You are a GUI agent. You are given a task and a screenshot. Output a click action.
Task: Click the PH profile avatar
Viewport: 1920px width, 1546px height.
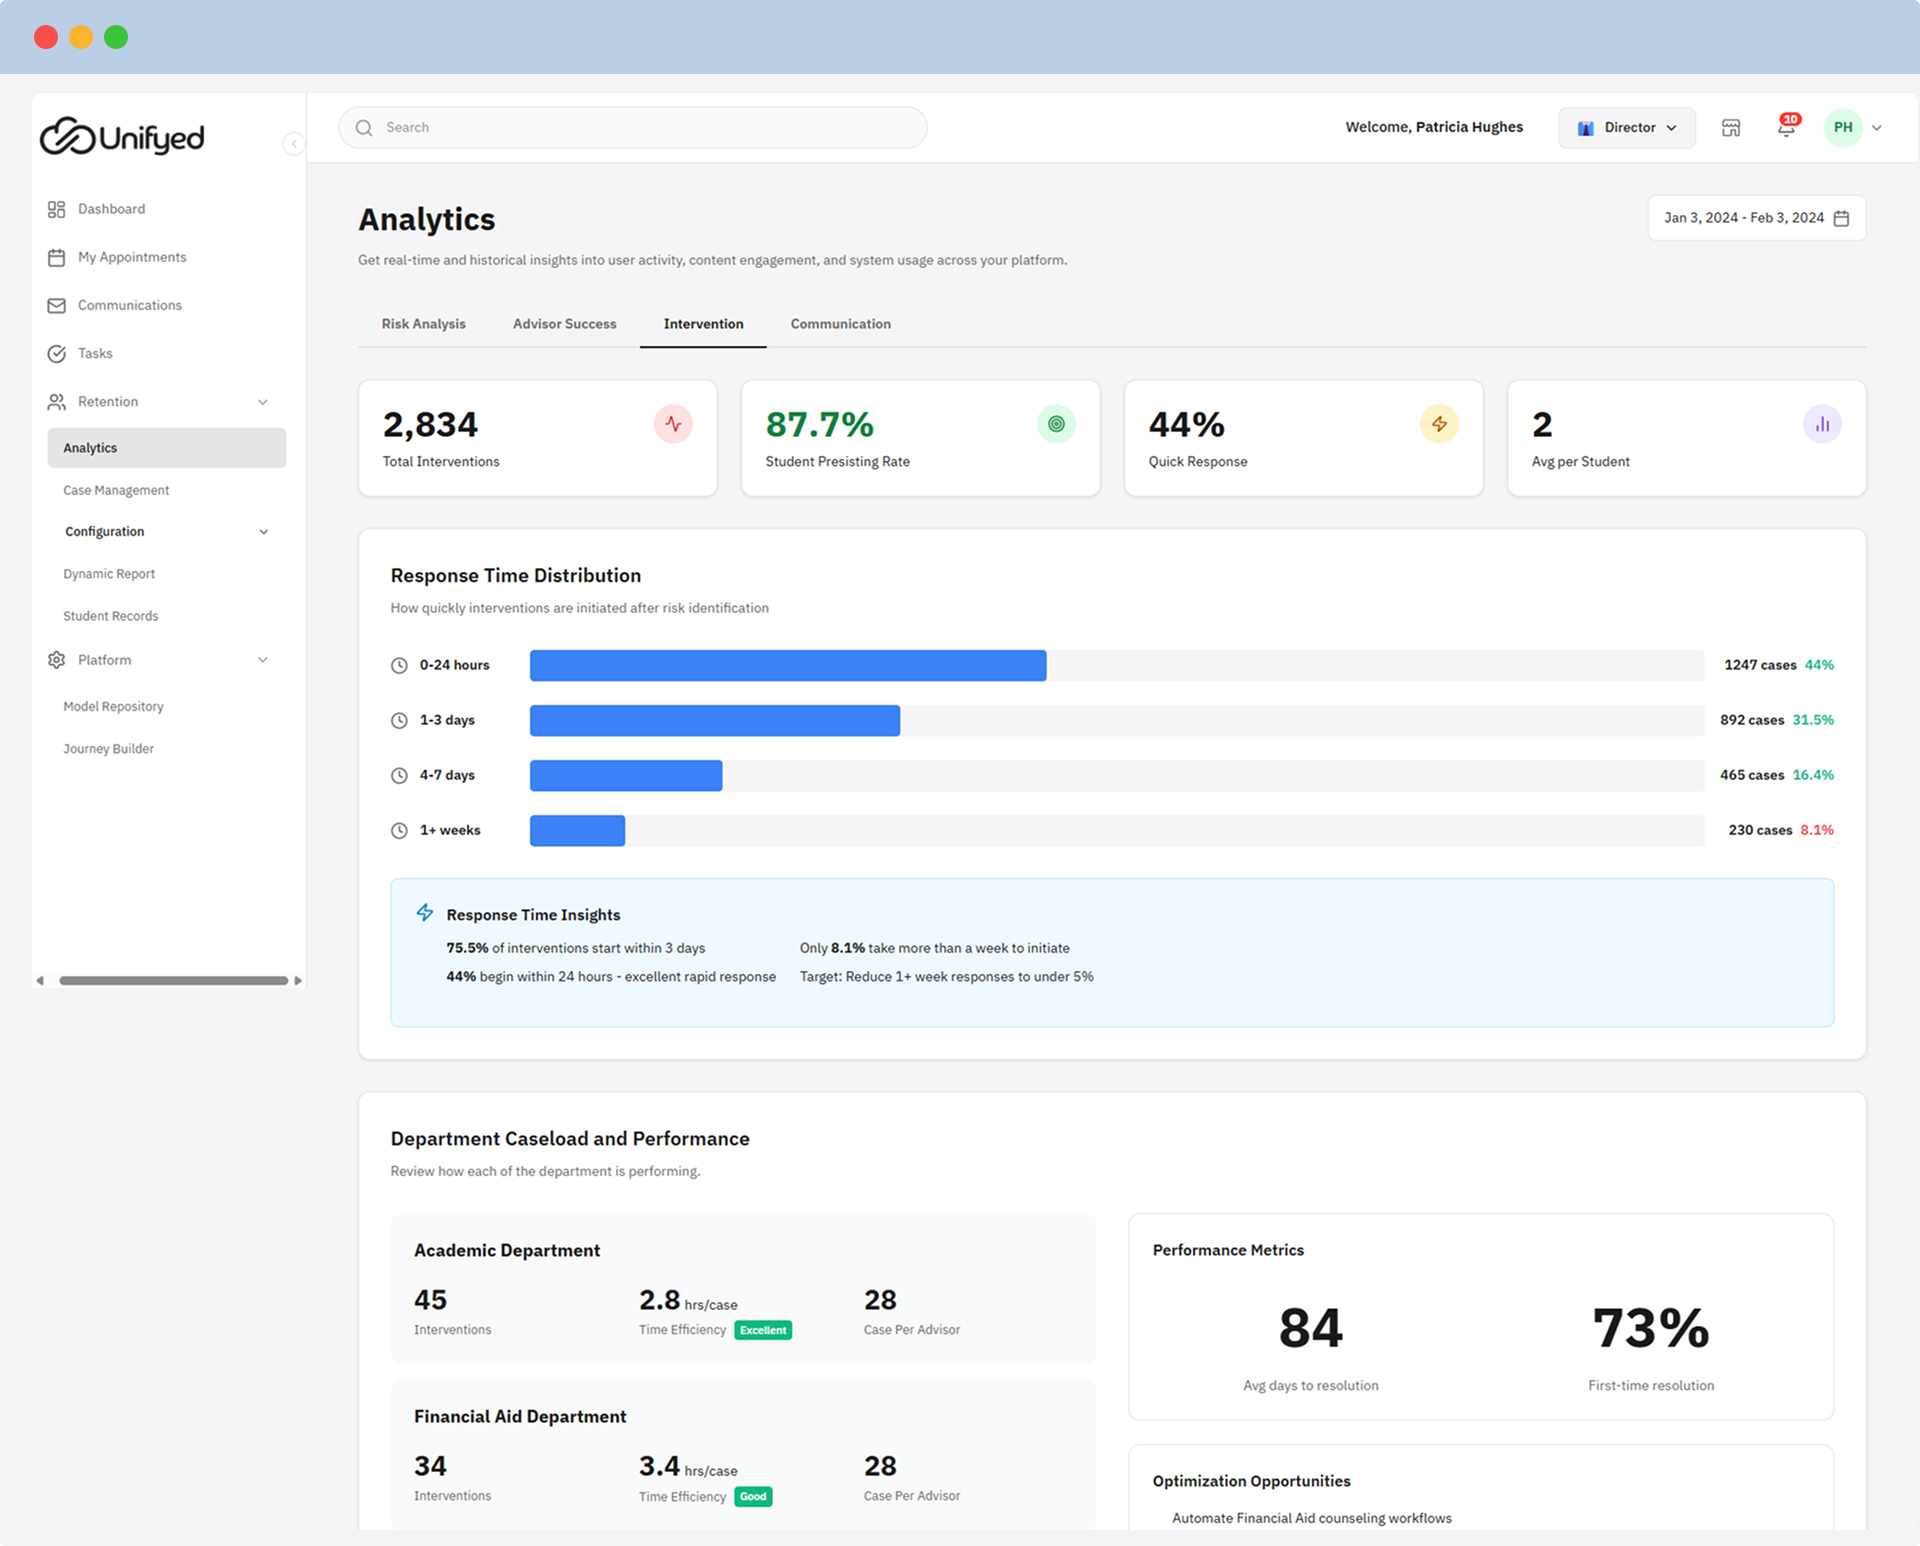coord(1843,128)
